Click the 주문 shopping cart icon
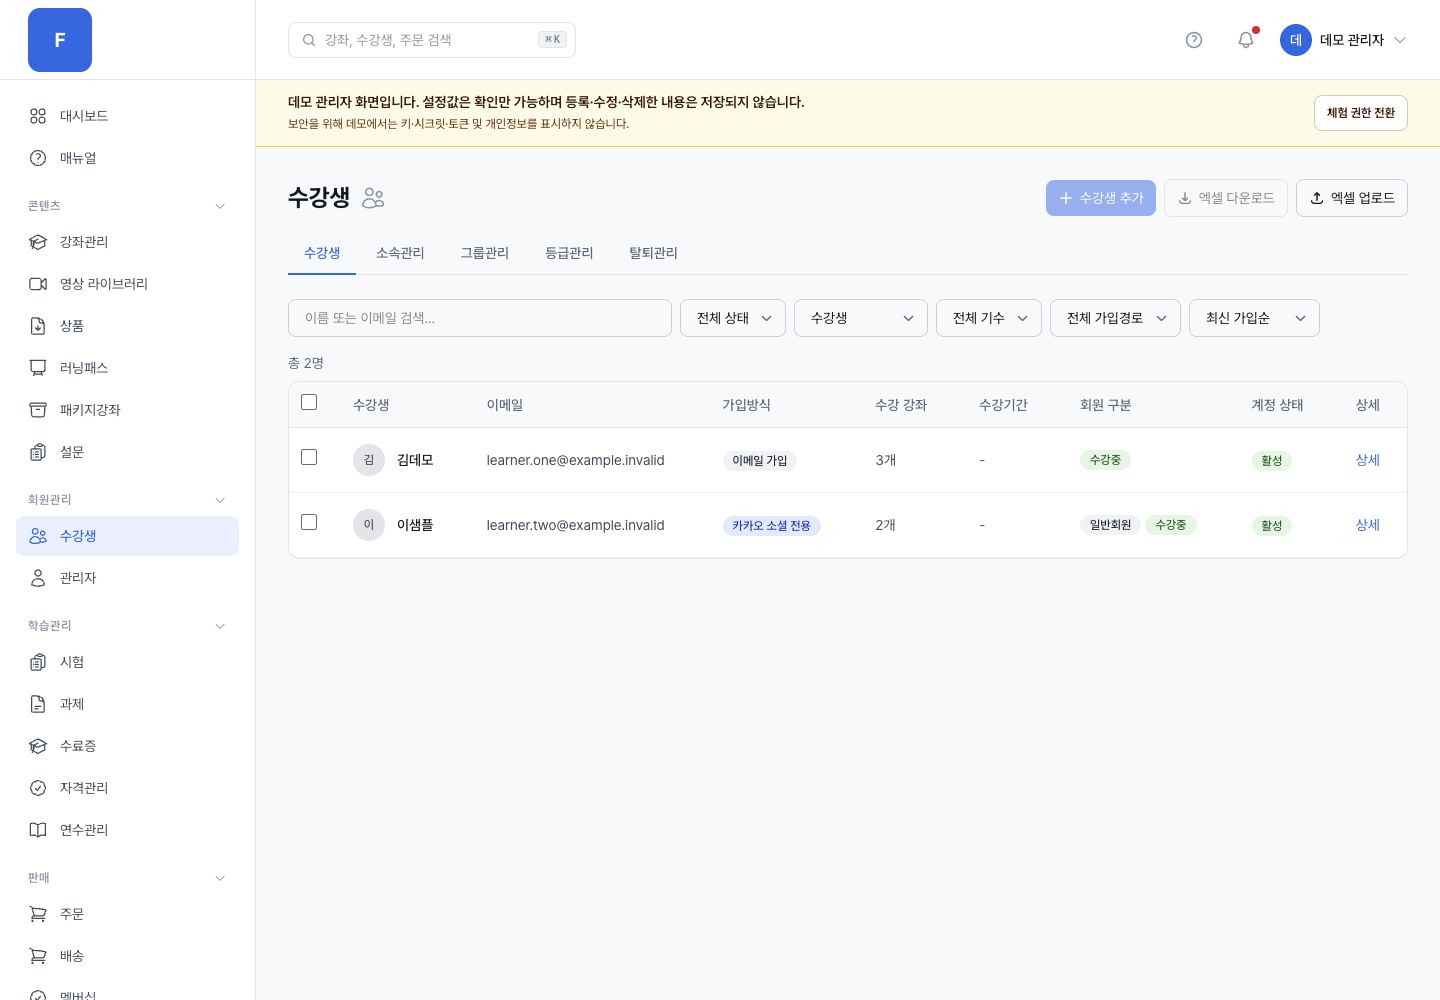1440x1000 pixels. pyautogui.click(x=38, y=914)
